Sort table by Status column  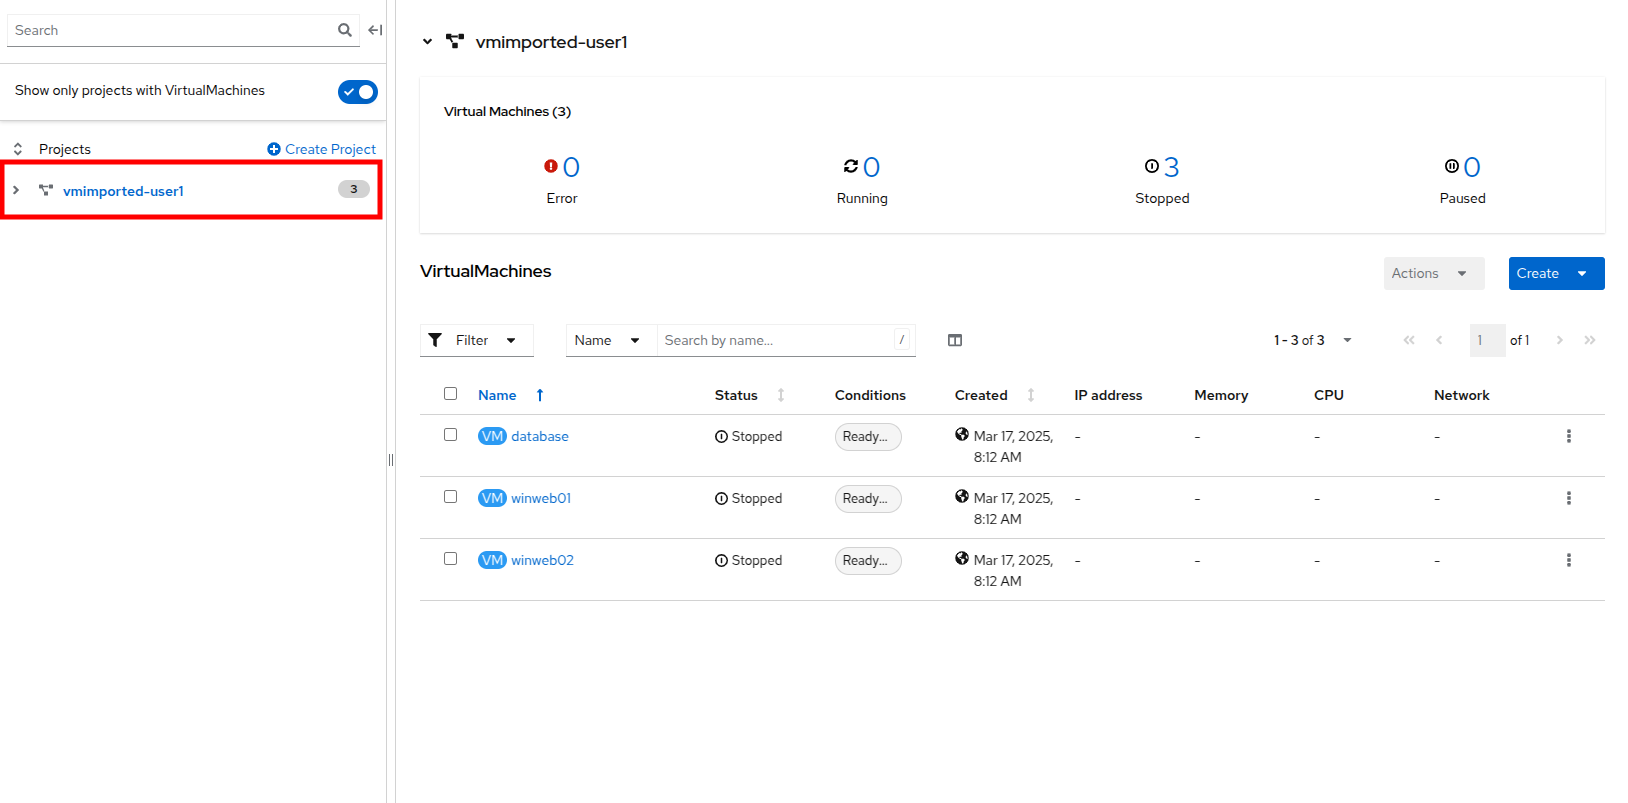[x=781, y=395]
